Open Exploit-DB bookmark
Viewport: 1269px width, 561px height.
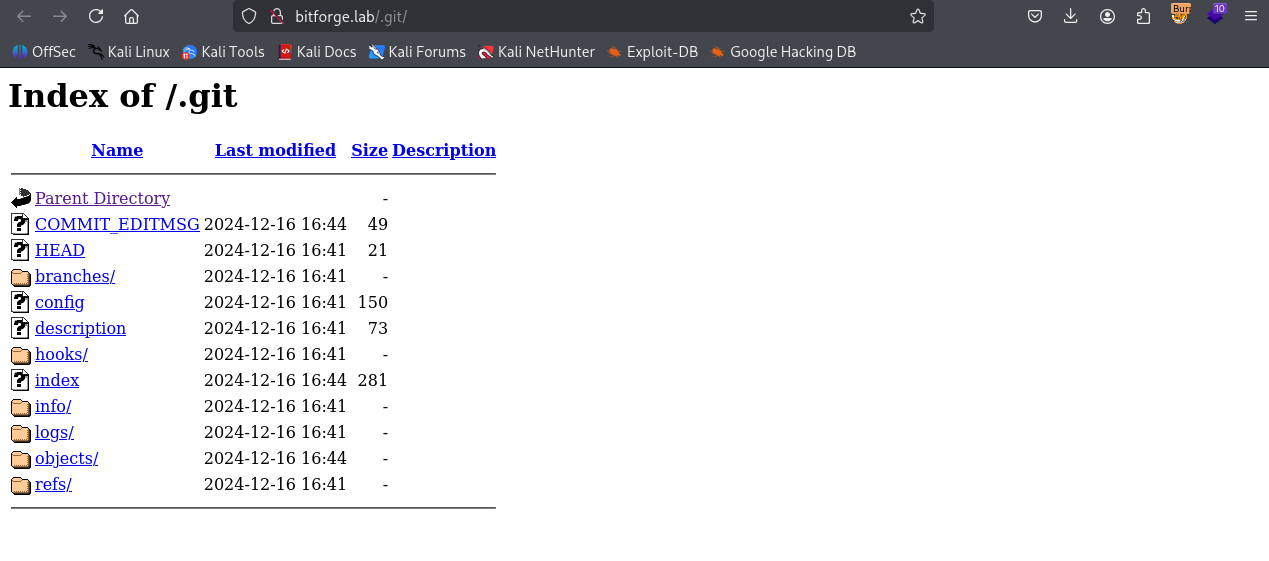(x=652, y=52)
